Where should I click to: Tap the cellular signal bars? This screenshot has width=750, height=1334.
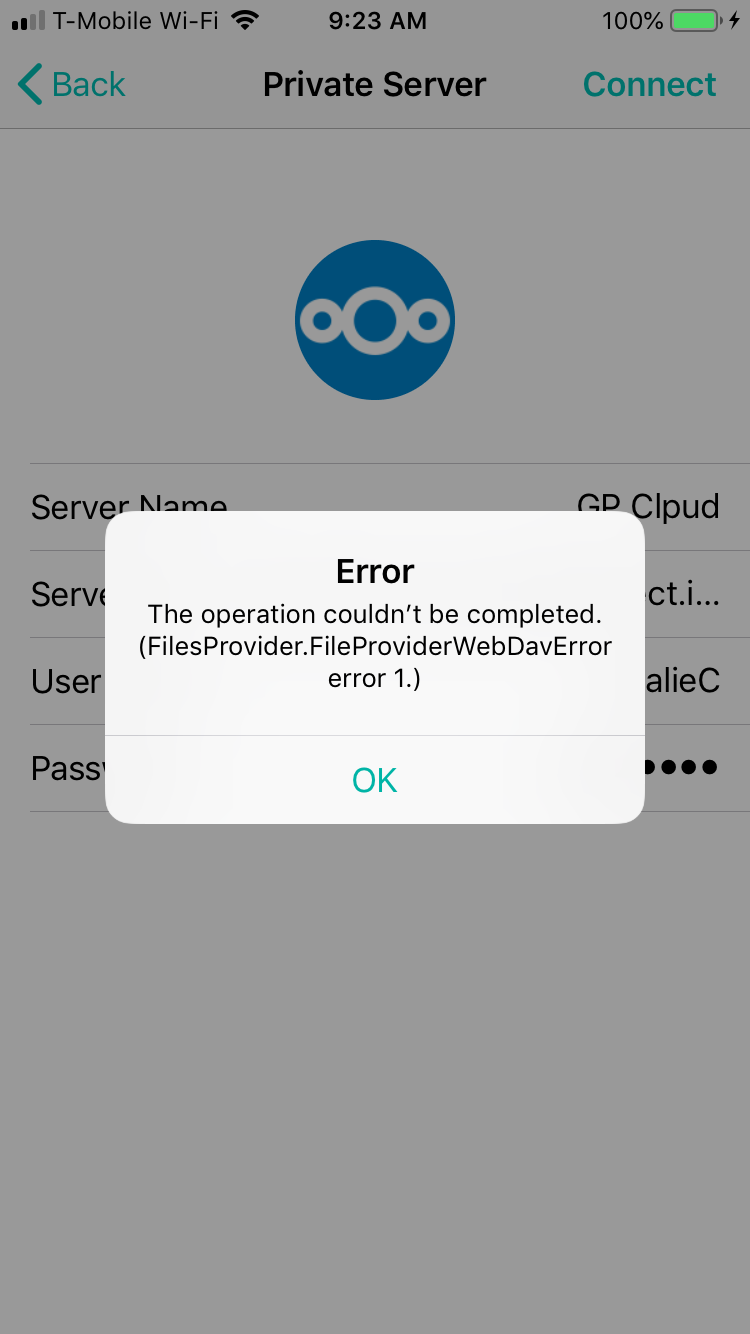(x=28, y=21)
